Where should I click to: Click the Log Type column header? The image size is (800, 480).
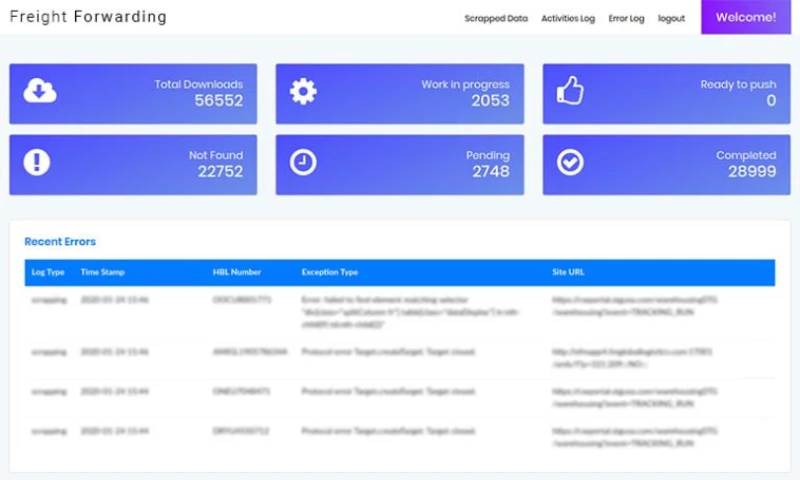(x=48, y=272)
